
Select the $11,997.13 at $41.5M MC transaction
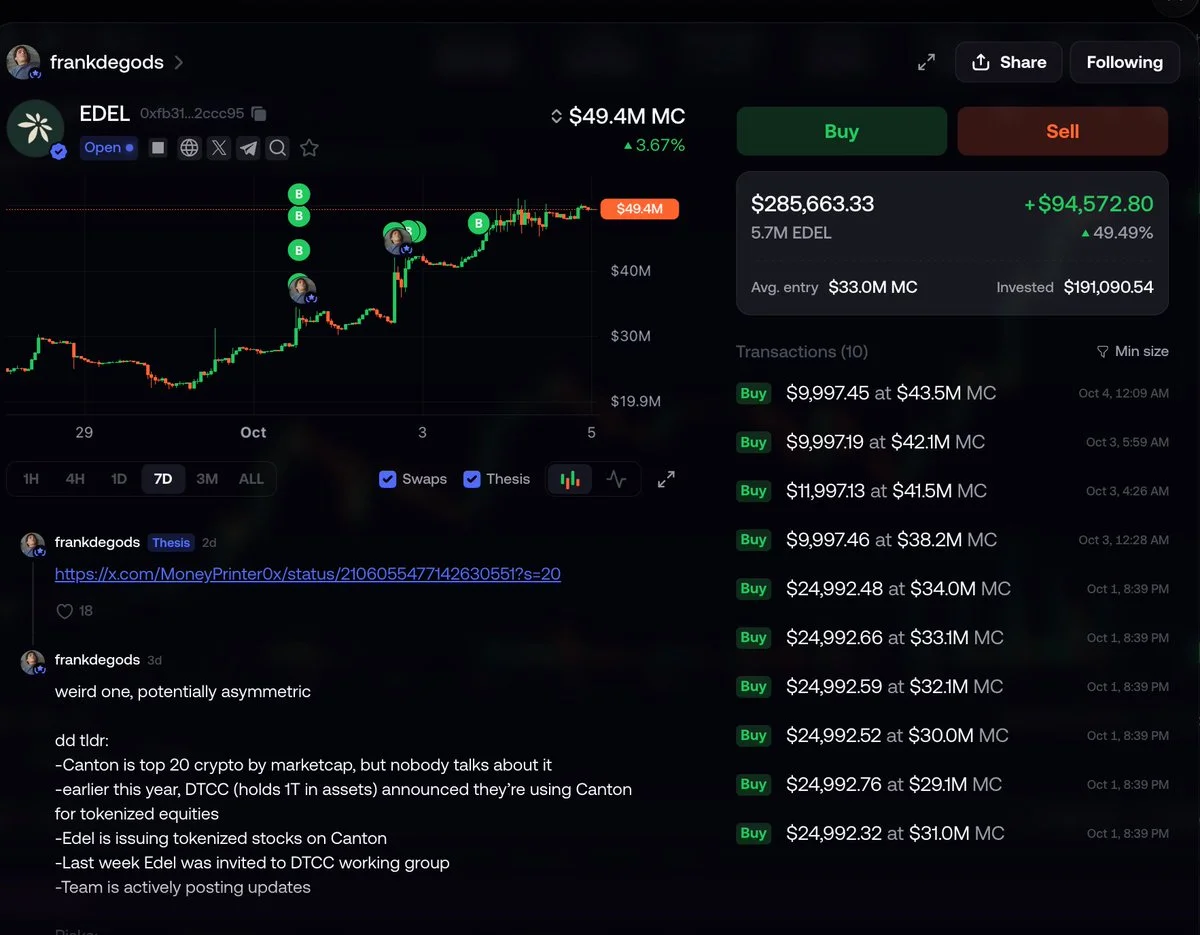pyautogui.click(x=952, y=491)
